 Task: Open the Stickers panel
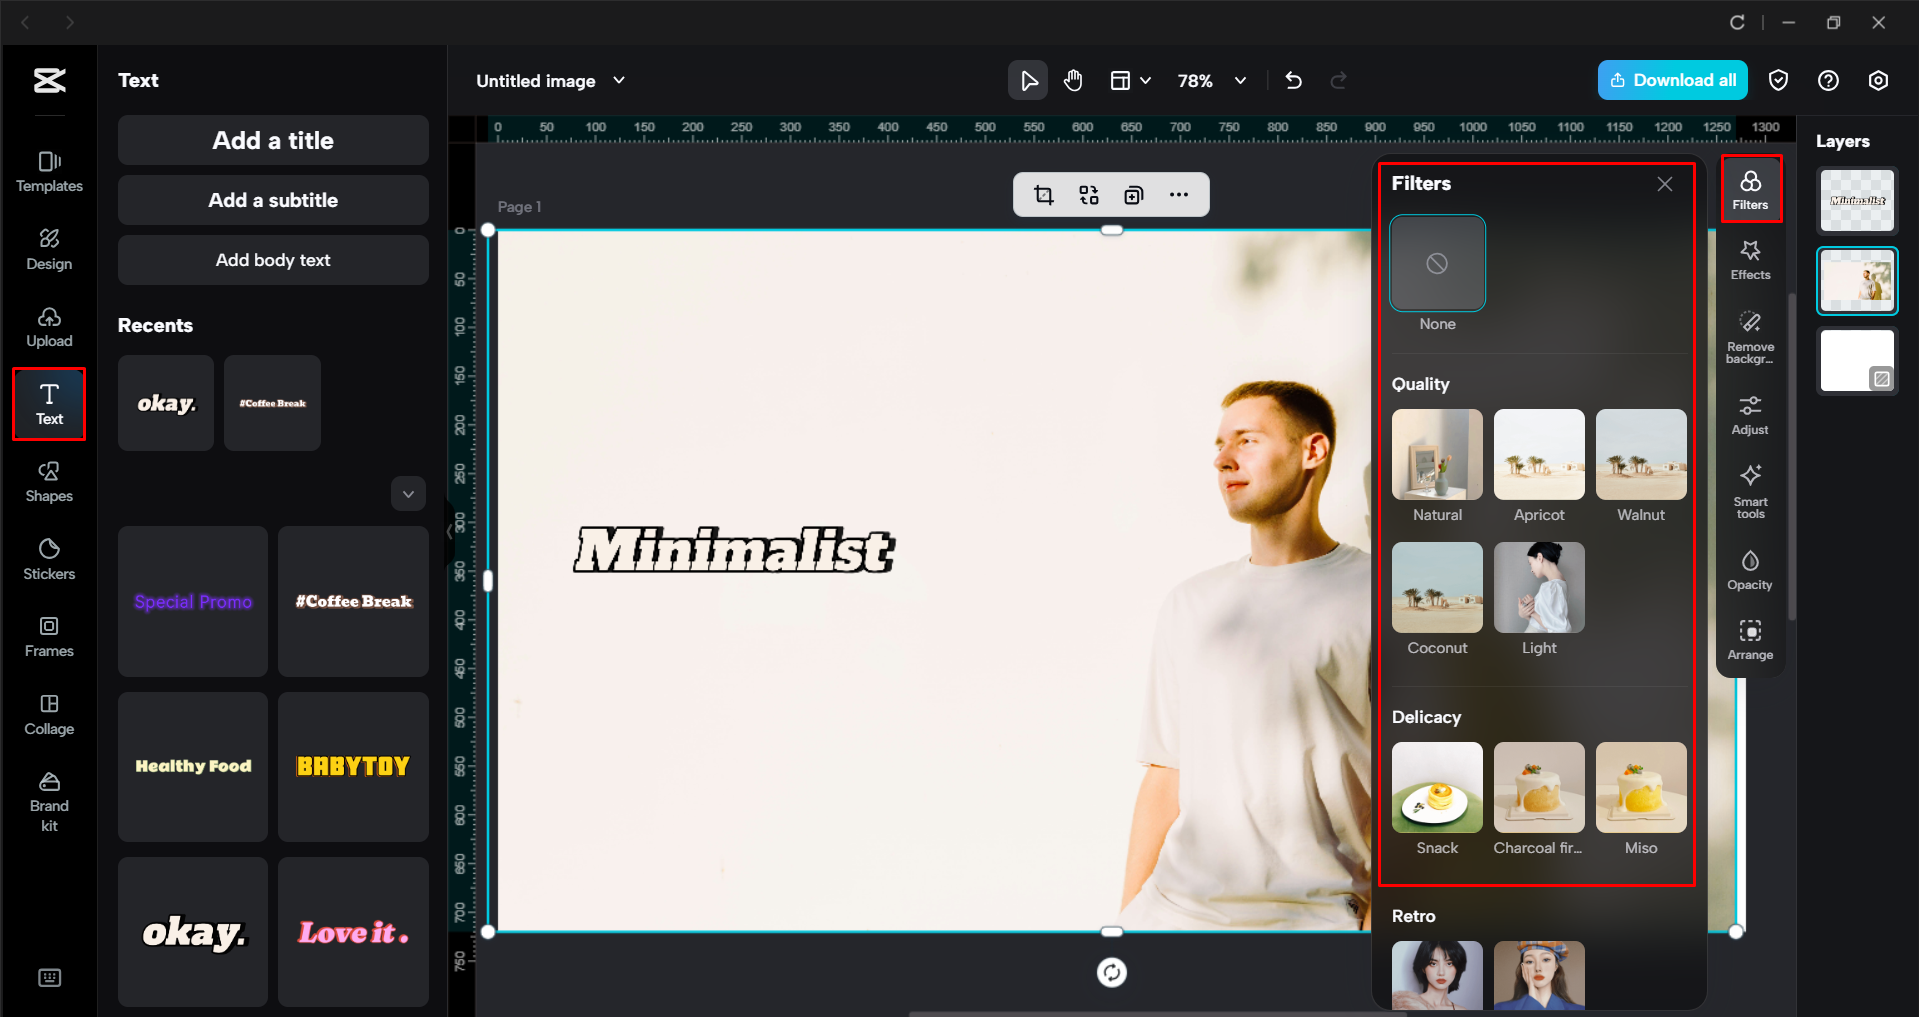48,558
